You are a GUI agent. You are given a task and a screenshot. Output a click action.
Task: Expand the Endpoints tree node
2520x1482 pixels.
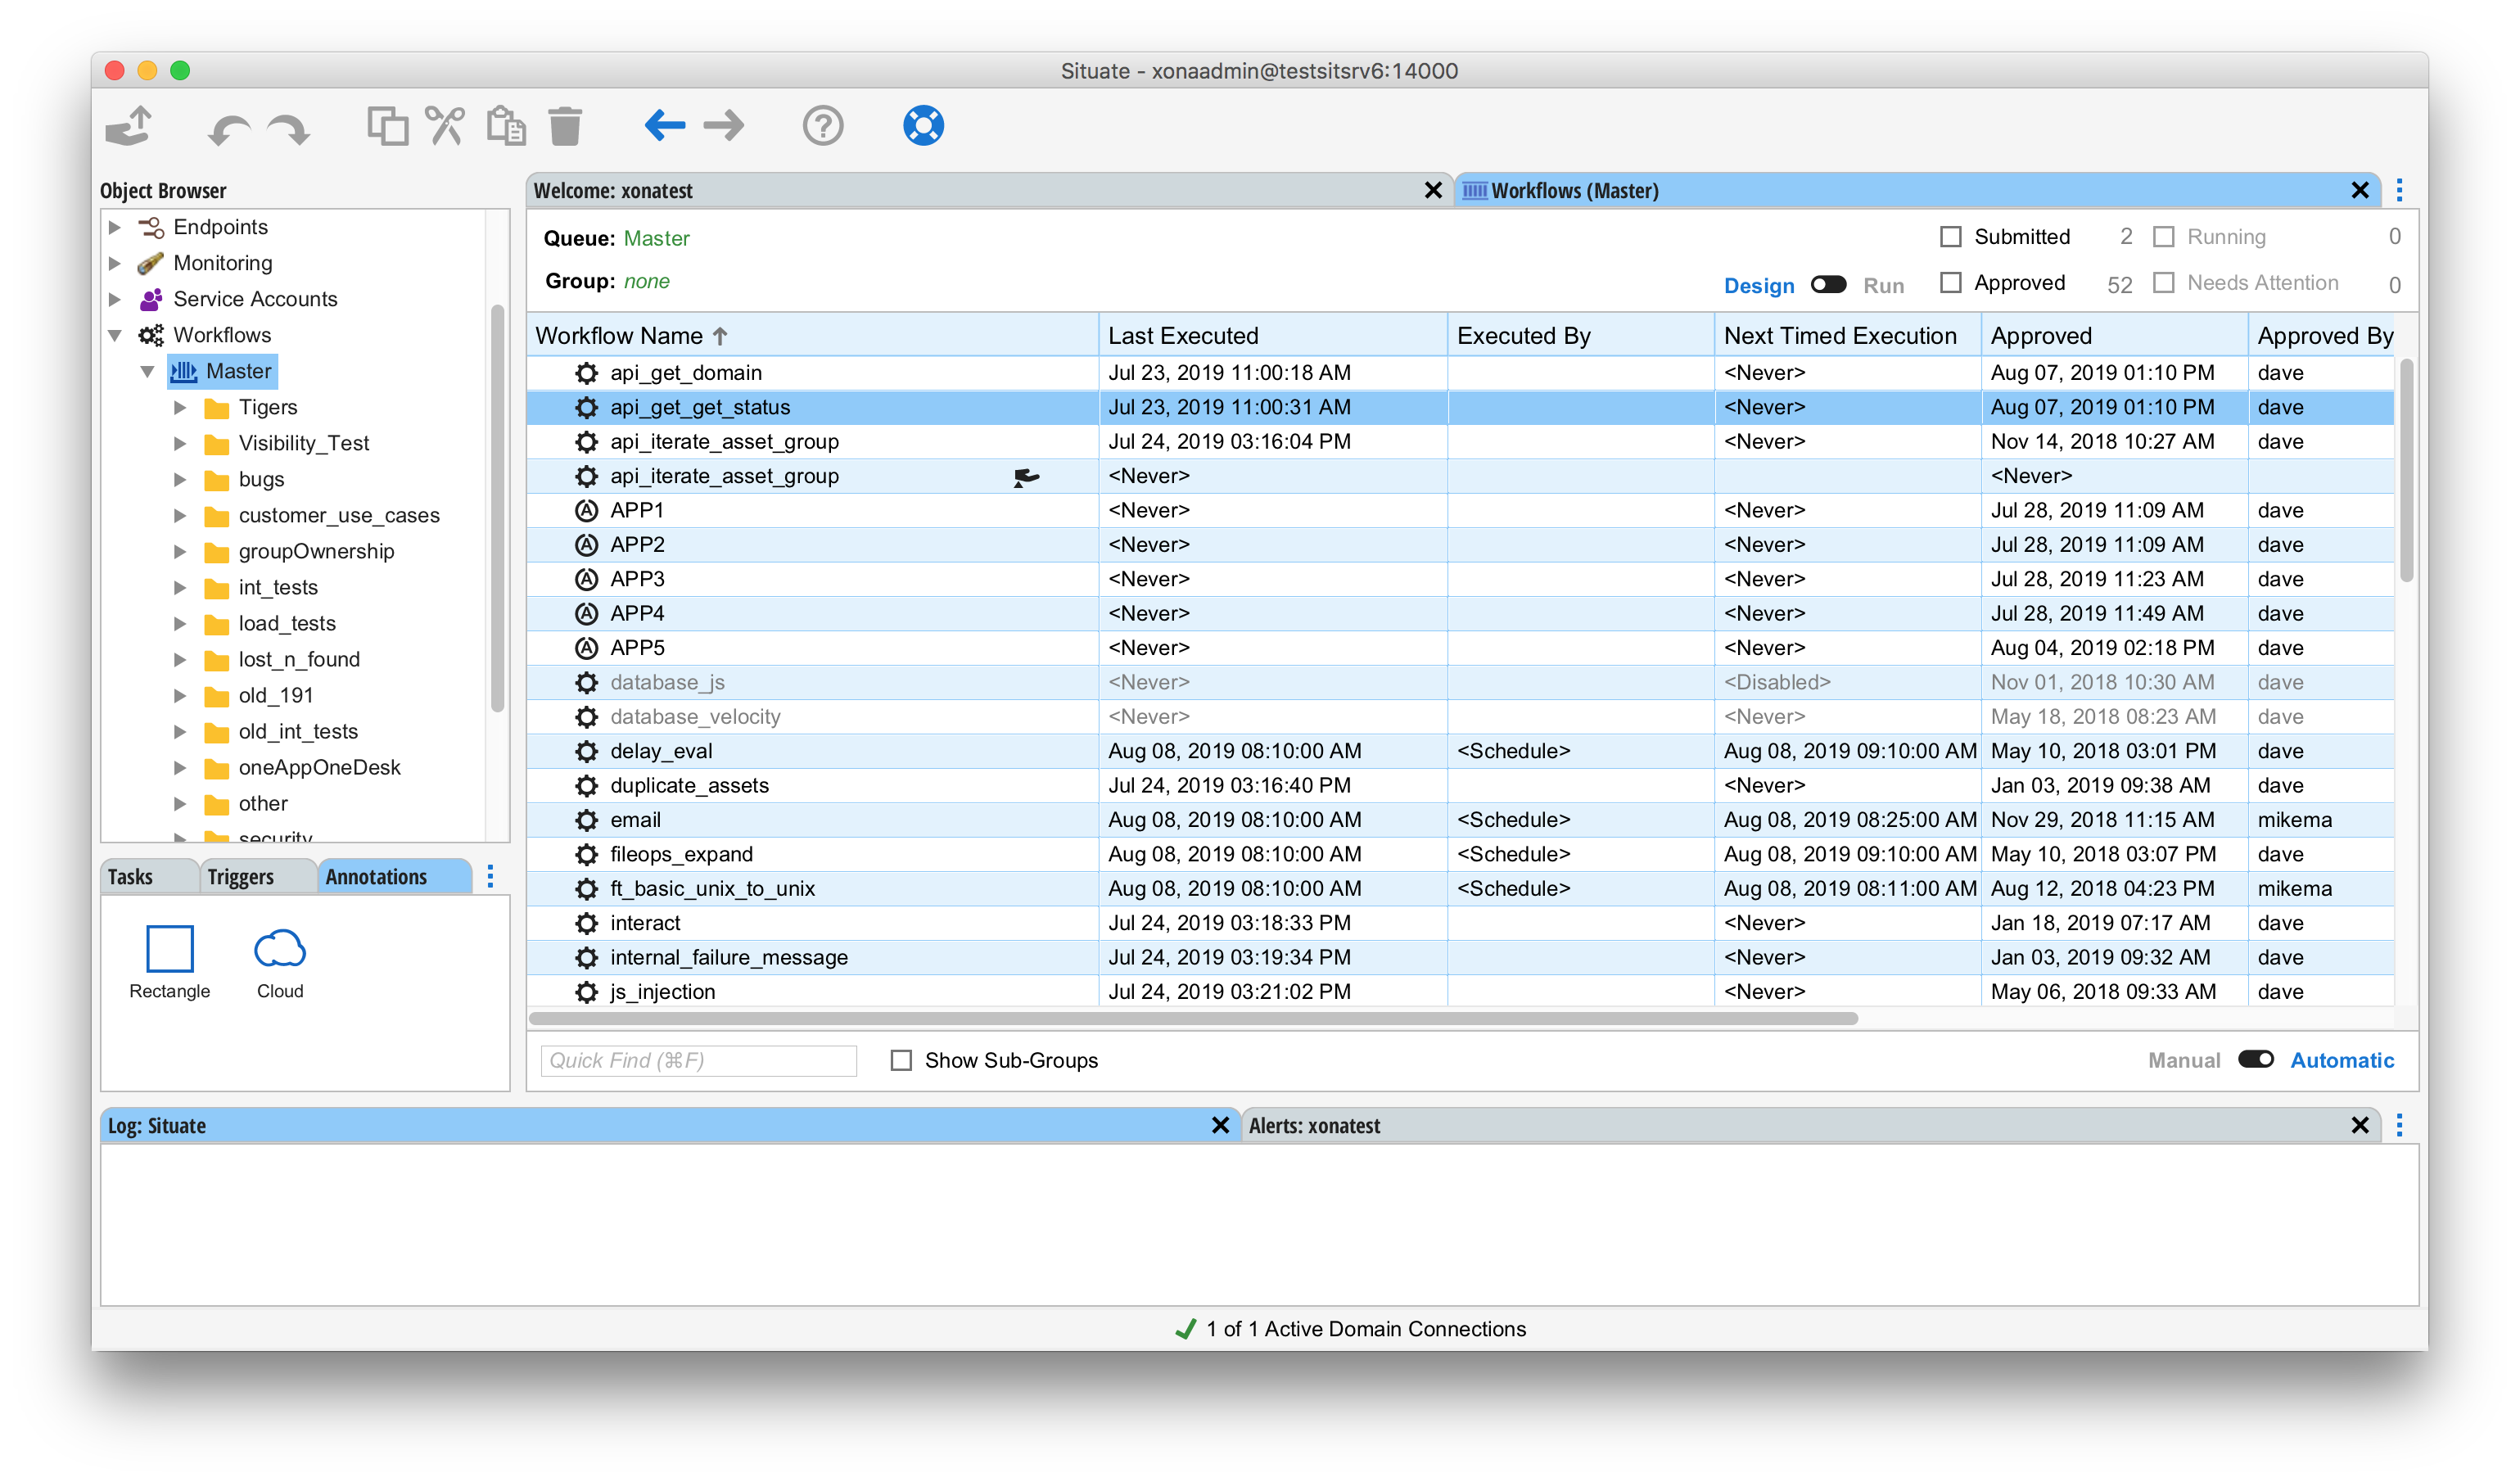coord(115,228)
